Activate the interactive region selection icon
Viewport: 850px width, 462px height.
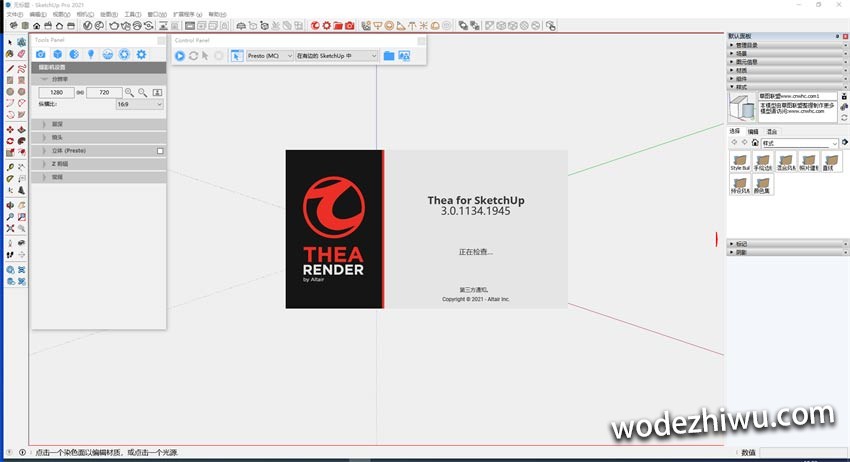[237, 56]
